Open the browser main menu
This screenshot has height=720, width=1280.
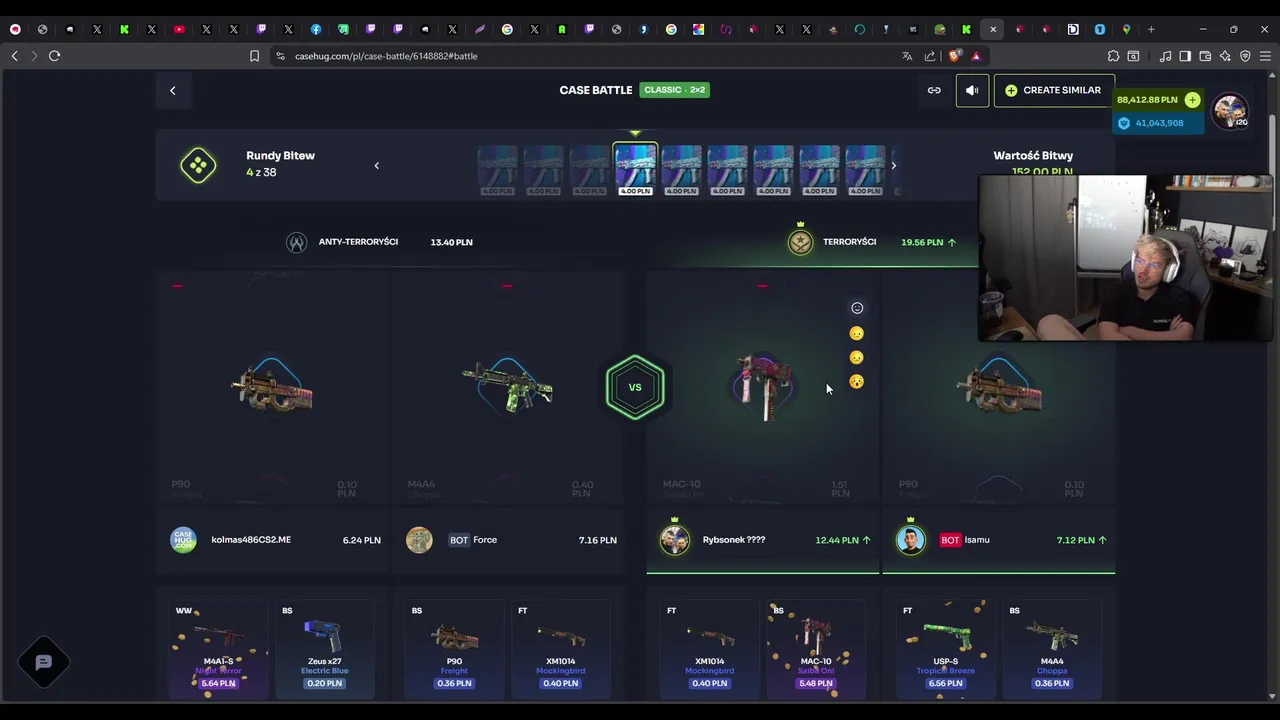point(1266,56)
